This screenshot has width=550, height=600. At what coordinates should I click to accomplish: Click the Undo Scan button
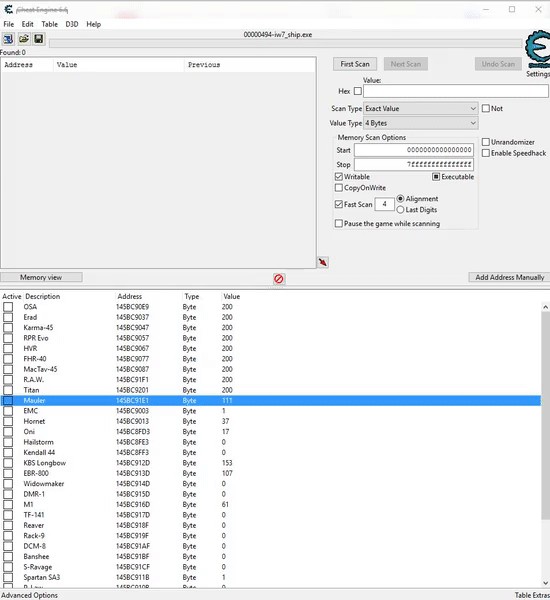[498, 64]
